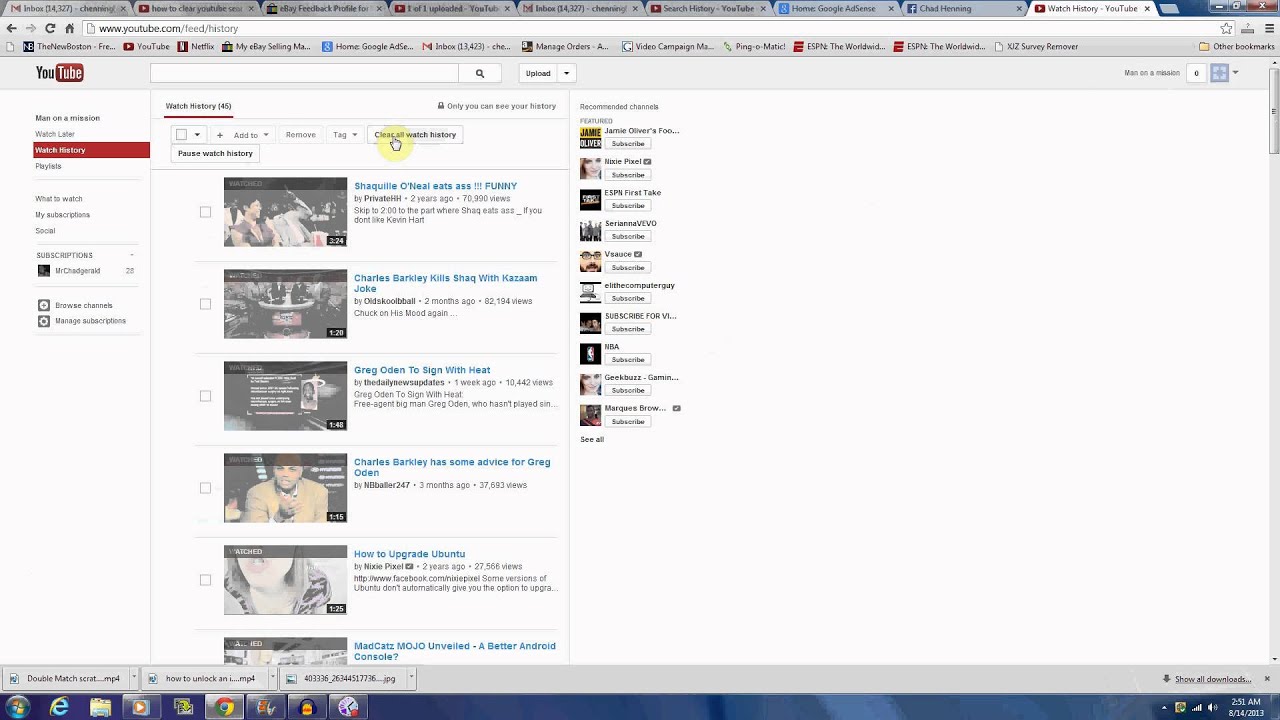This screenshot has width=1280, height=720.
Task: Click into the YouTube search field
Action: click(x=304, y=73)
